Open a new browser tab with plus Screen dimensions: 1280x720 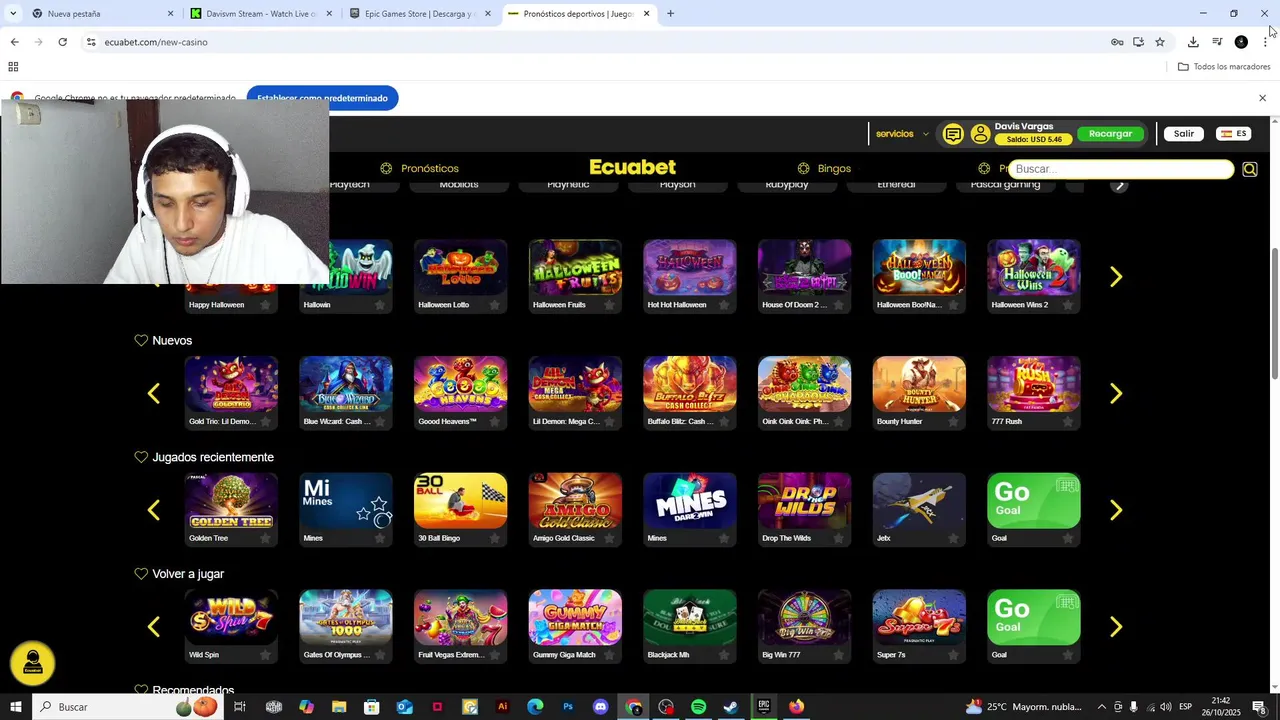click(x=670, y=14)
